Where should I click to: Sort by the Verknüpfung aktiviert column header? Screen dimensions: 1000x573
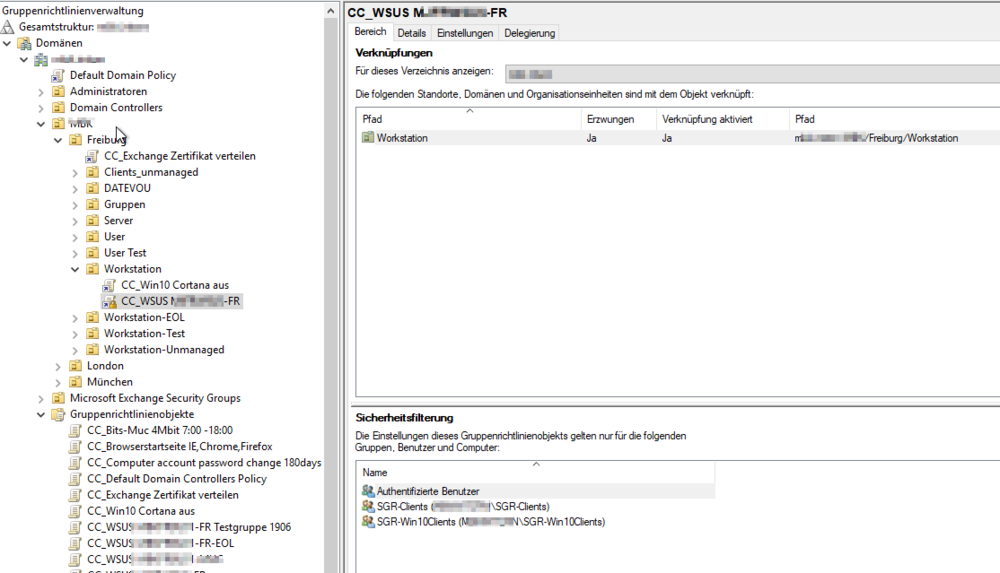pyautogui.click(x=708, y=119)
